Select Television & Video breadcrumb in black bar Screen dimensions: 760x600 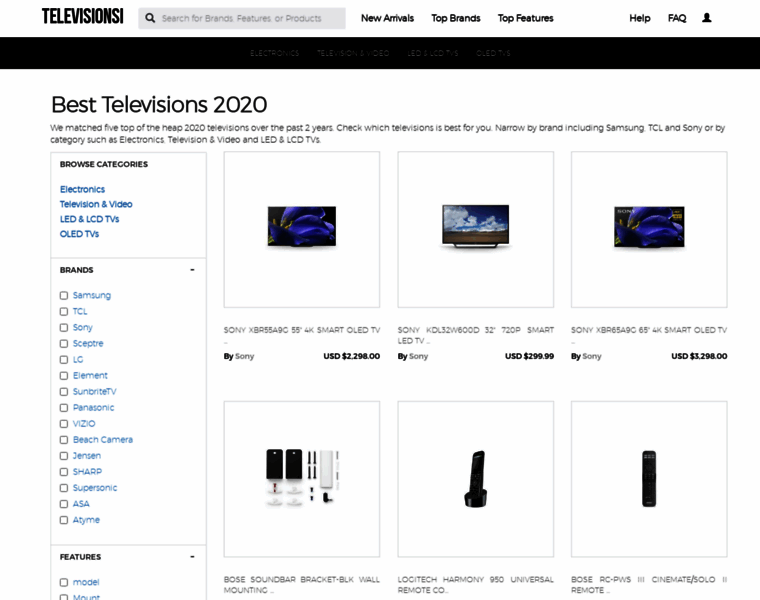click(353, 53)
